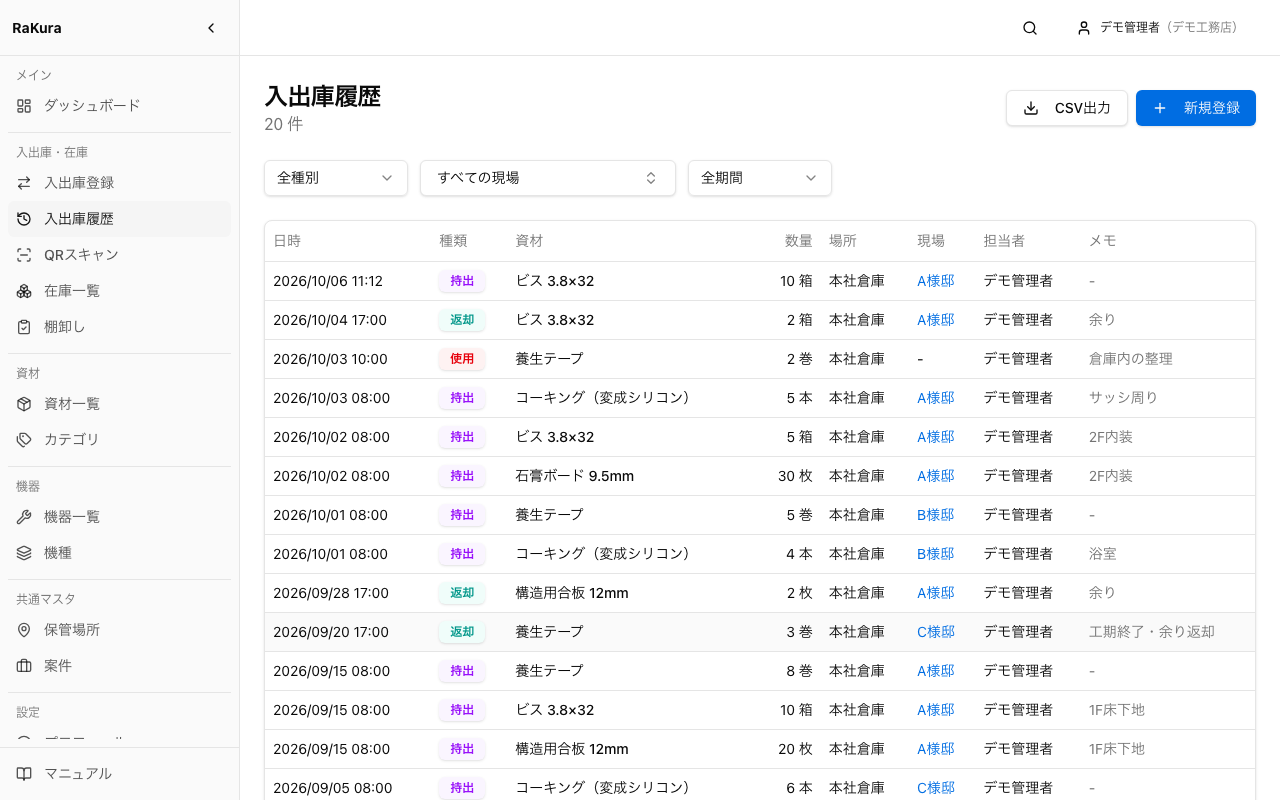Click the 入出庫登録 arrows icon
The image size is (1280, 800).
point(24,183)
